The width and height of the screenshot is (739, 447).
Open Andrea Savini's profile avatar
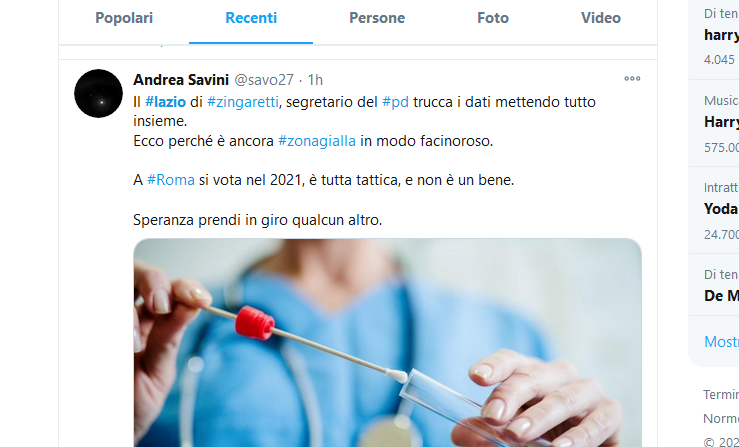click(x=99, y=93)
